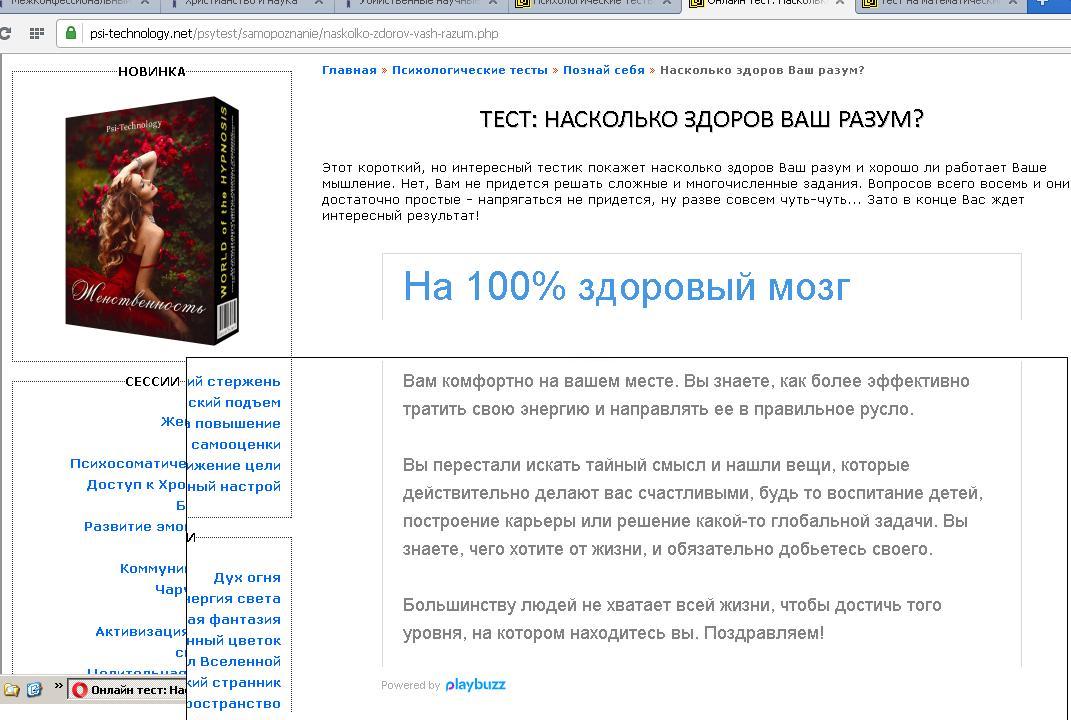Open new tab with plus button
Screen dimensions: 1071x720
tap(1045, 3)
